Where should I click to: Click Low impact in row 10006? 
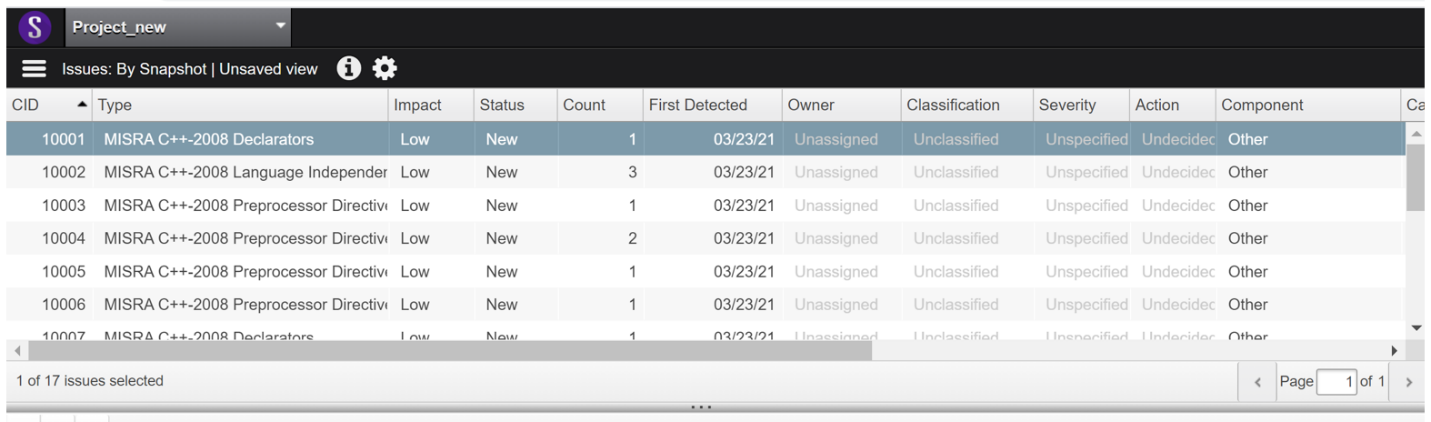tap(415, 304)
